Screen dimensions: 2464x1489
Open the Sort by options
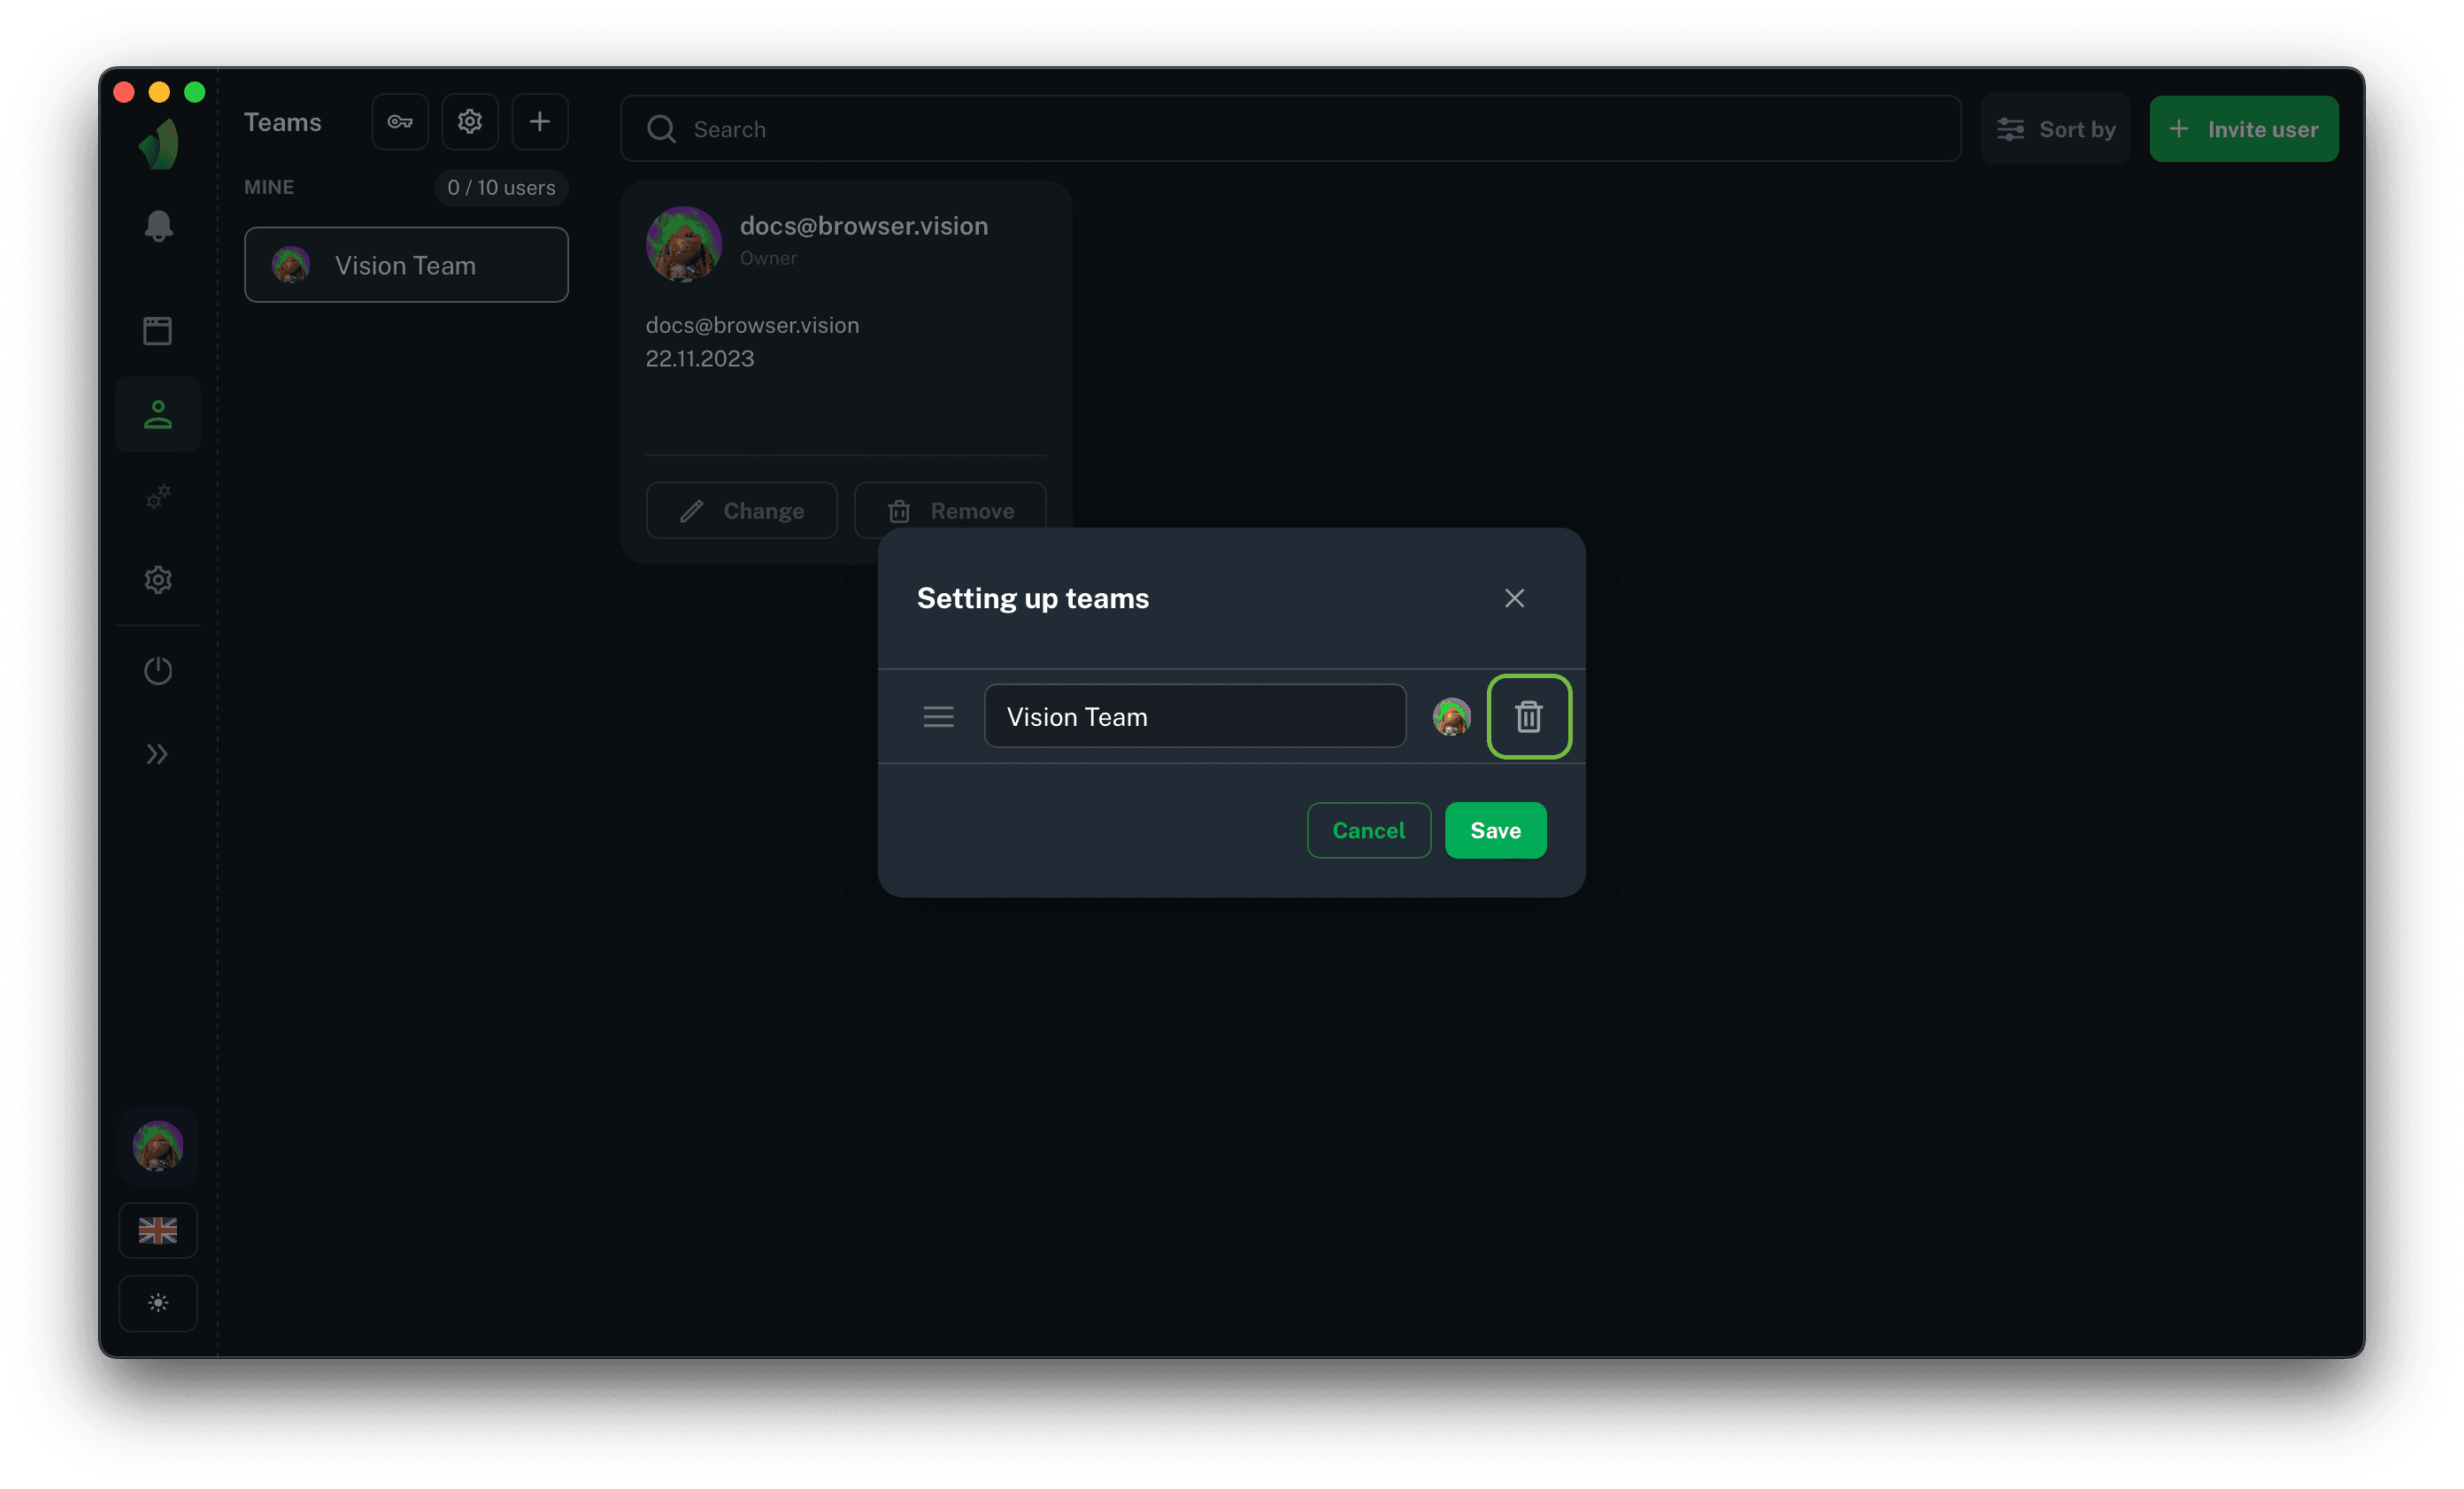point(2055,129)
